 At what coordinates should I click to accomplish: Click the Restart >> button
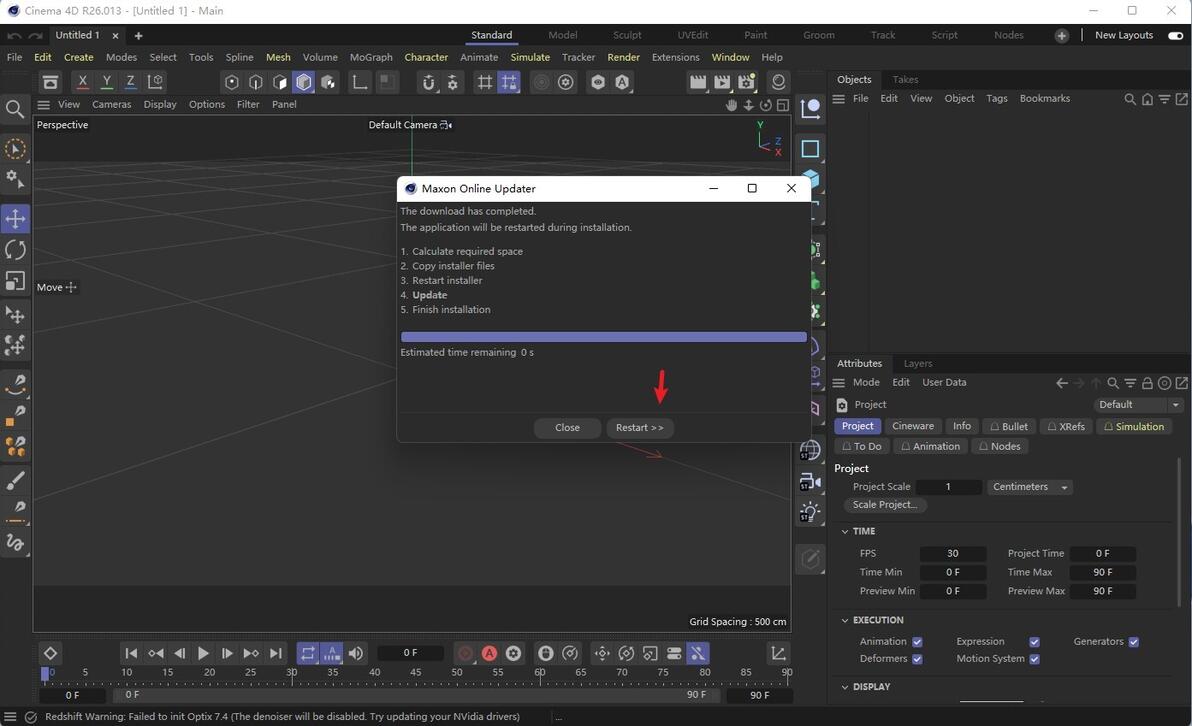pos(639,428)
